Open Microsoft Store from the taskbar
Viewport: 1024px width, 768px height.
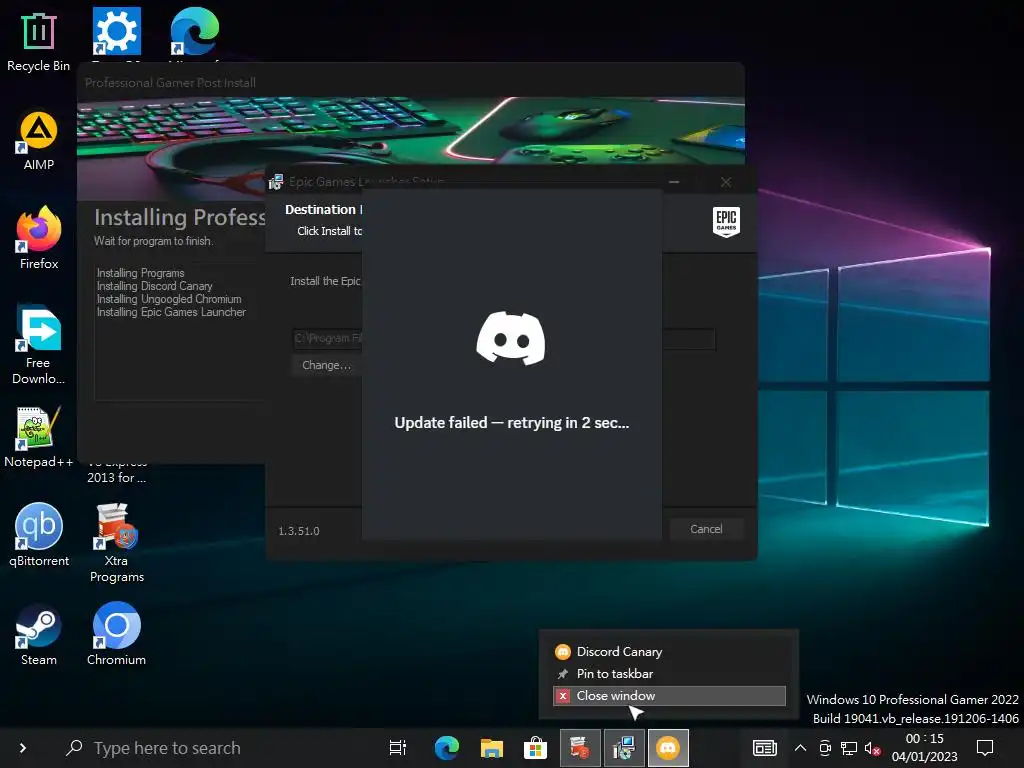536,748
